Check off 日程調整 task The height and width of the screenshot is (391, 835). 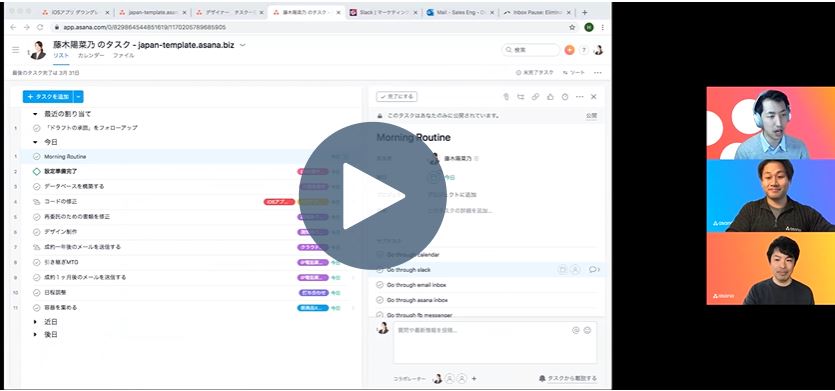36,292
